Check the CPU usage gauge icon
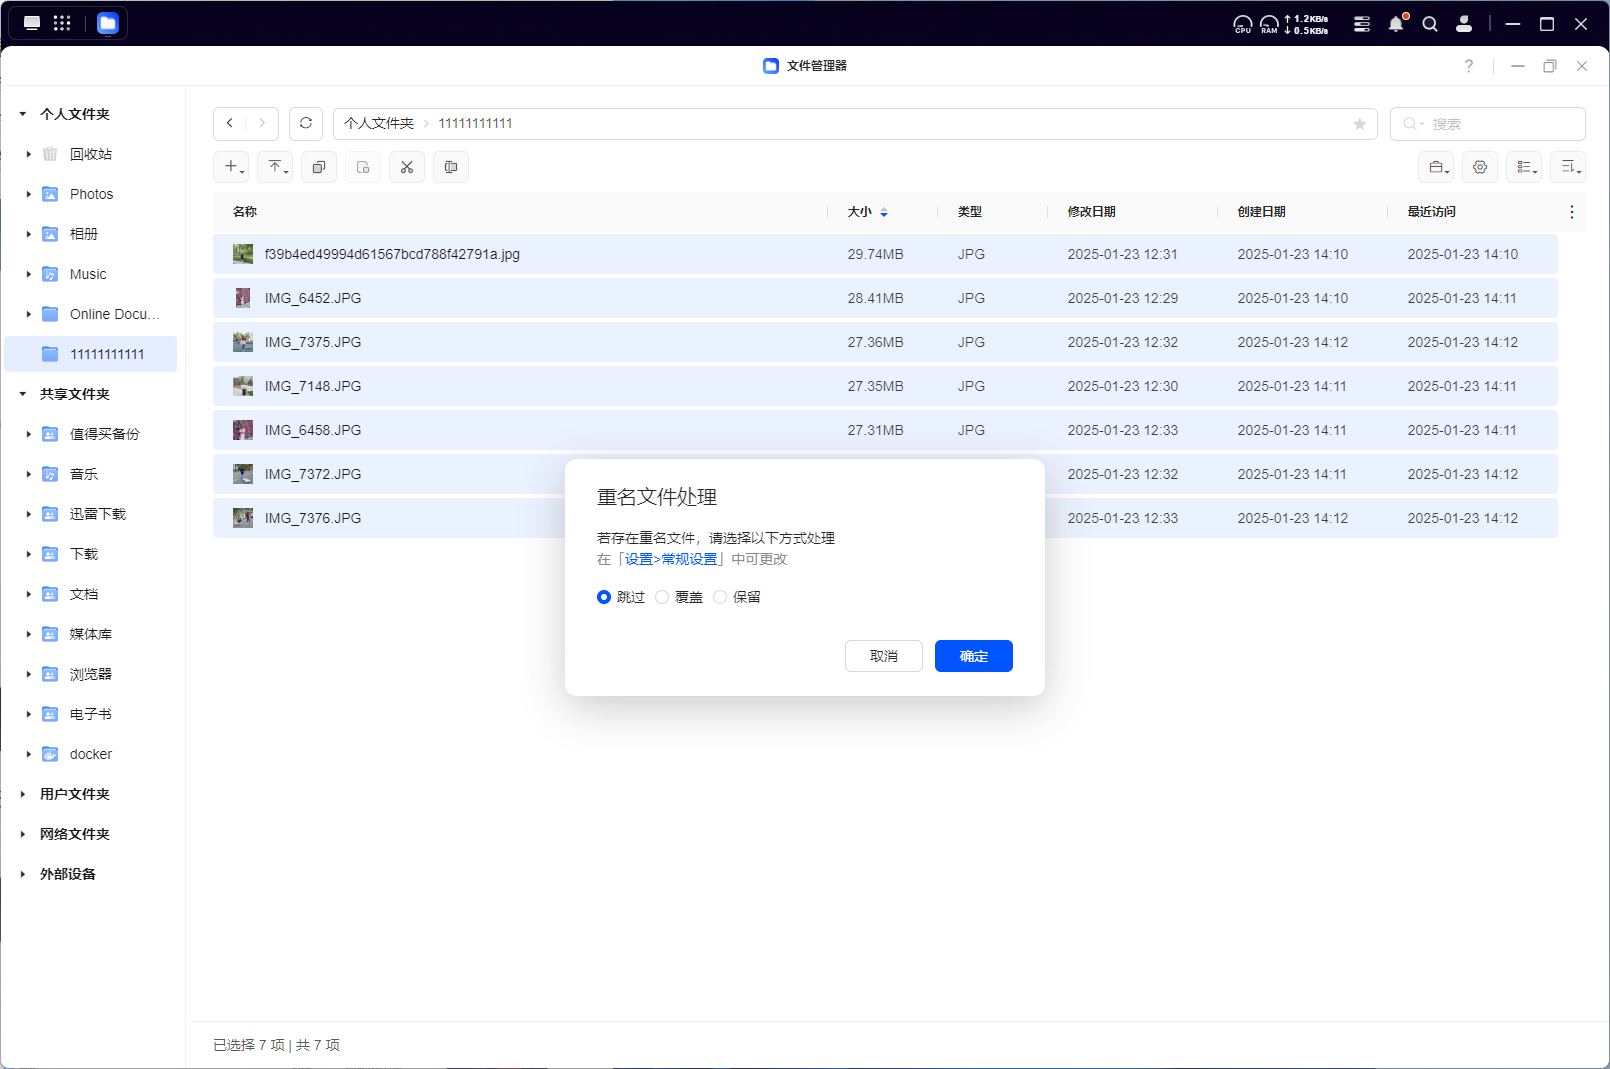This screenshot has width=1610, height=1069. [1243, 24]
